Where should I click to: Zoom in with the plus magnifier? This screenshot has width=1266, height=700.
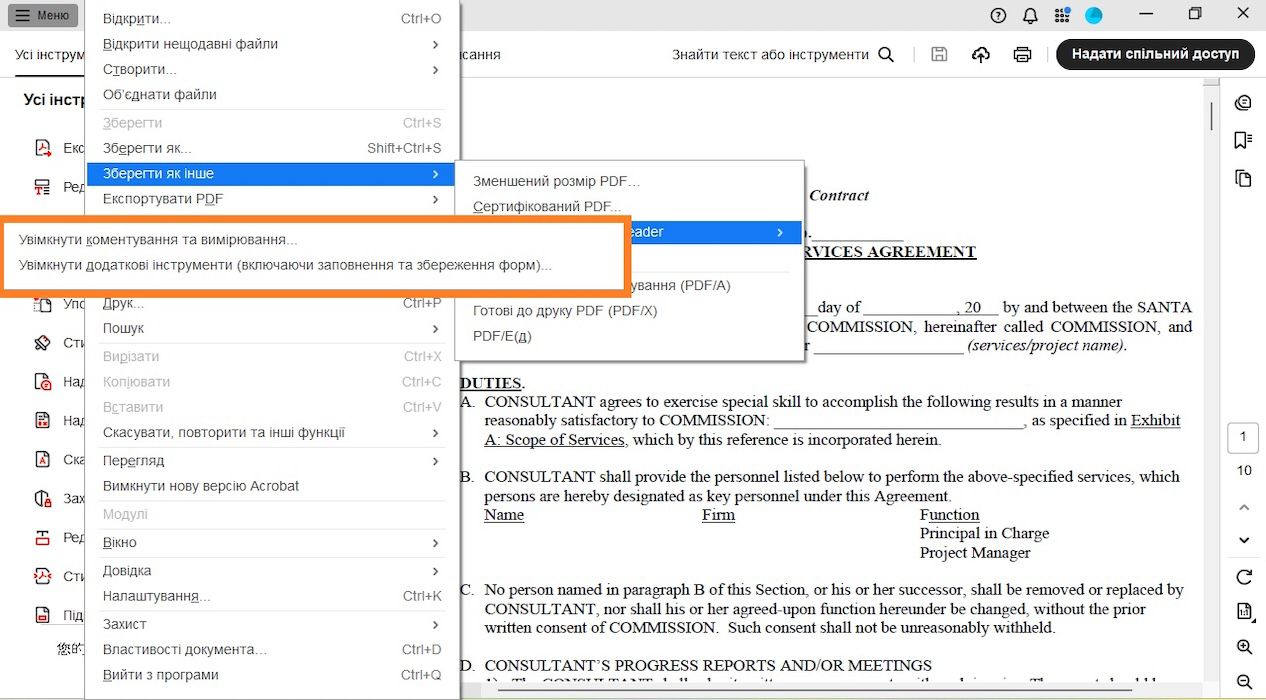[x=1244, y=647]
